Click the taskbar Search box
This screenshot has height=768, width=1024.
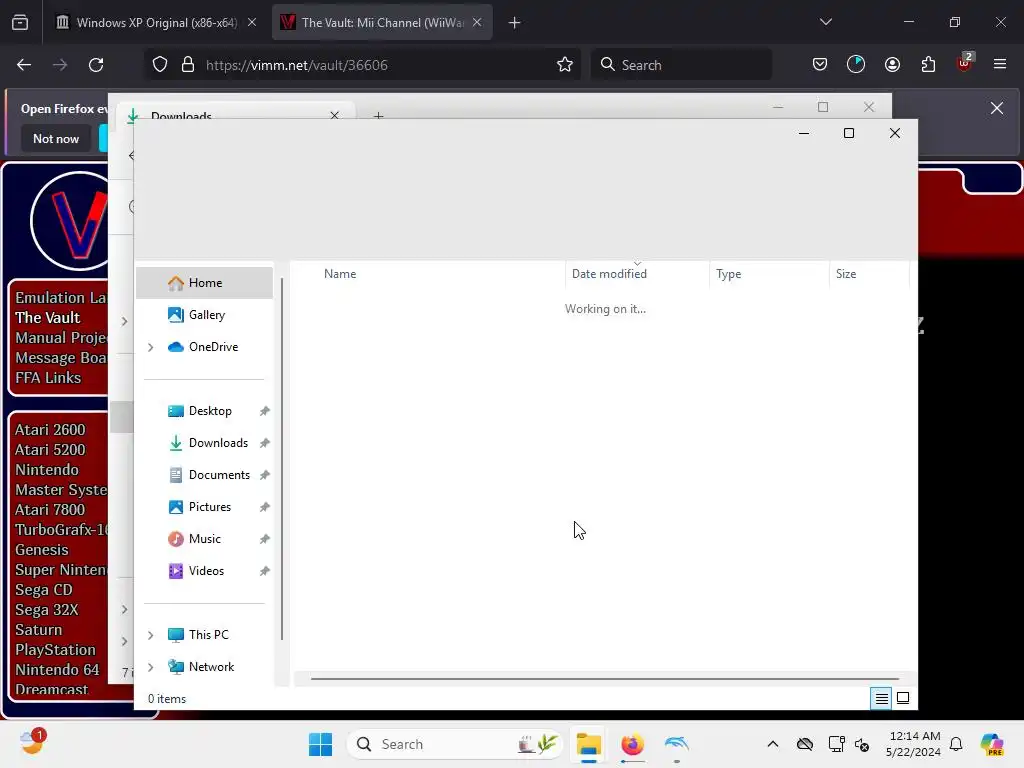click(x=455, y=744)
